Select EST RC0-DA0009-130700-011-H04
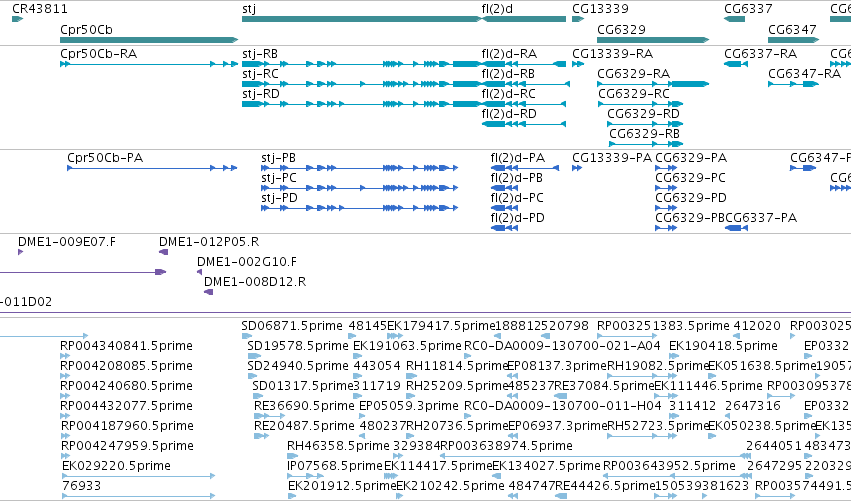The width and height of the screenshot is (851, 501). coord(467,416)
